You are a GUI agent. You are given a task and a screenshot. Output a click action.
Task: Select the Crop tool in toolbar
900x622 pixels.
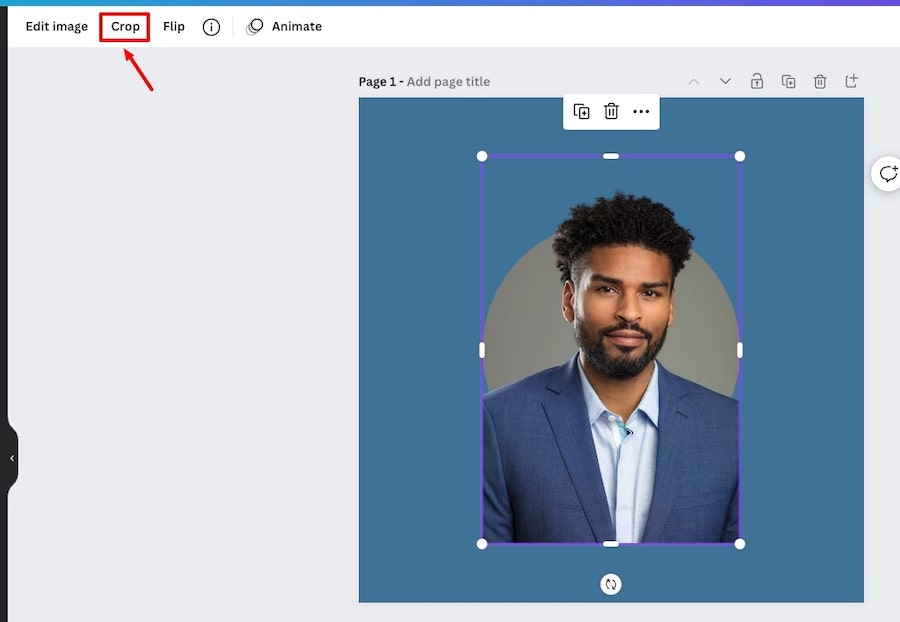(x=125, y=26)
